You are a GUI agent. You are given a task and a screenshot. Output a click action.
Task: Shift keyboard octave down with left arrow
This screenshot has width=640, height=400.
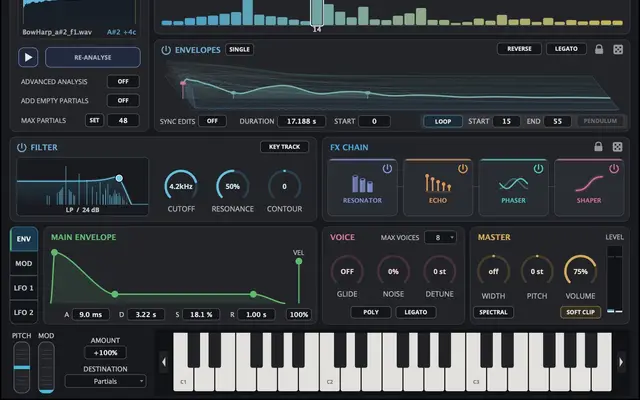coord(164,362)
